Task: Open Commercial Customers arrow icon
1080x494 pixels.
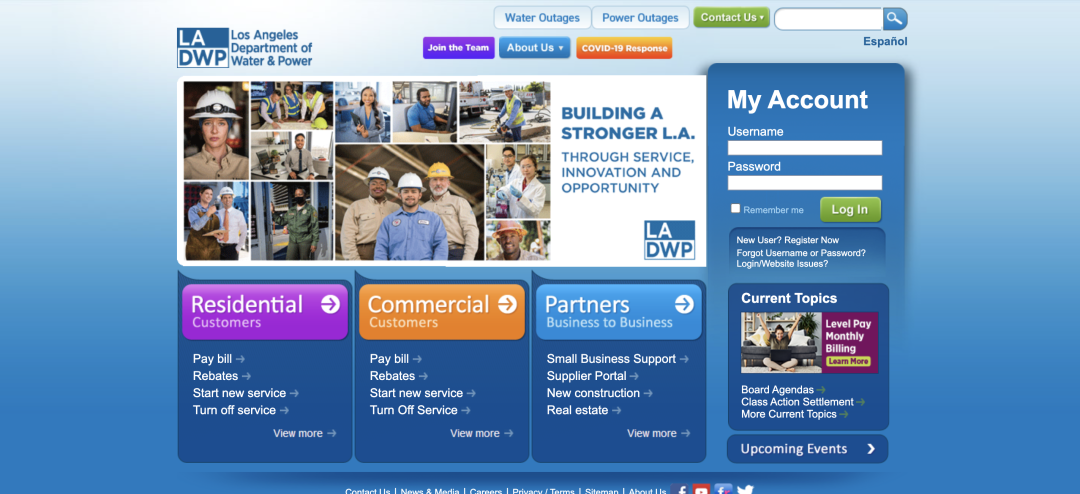Action: click(x=507, y=304)
